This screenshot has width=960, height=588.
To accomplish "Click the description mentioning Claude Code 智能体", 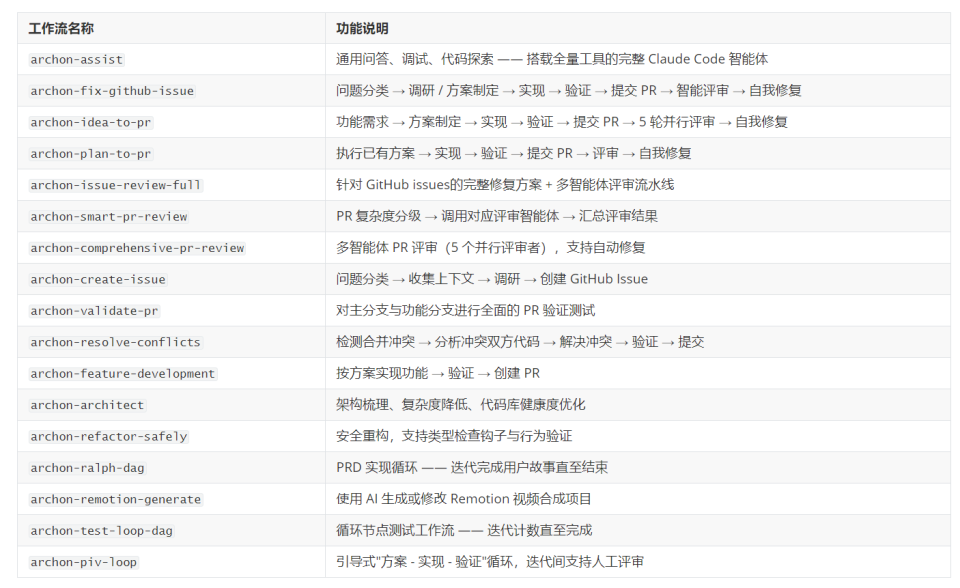I will click(552, 59).
